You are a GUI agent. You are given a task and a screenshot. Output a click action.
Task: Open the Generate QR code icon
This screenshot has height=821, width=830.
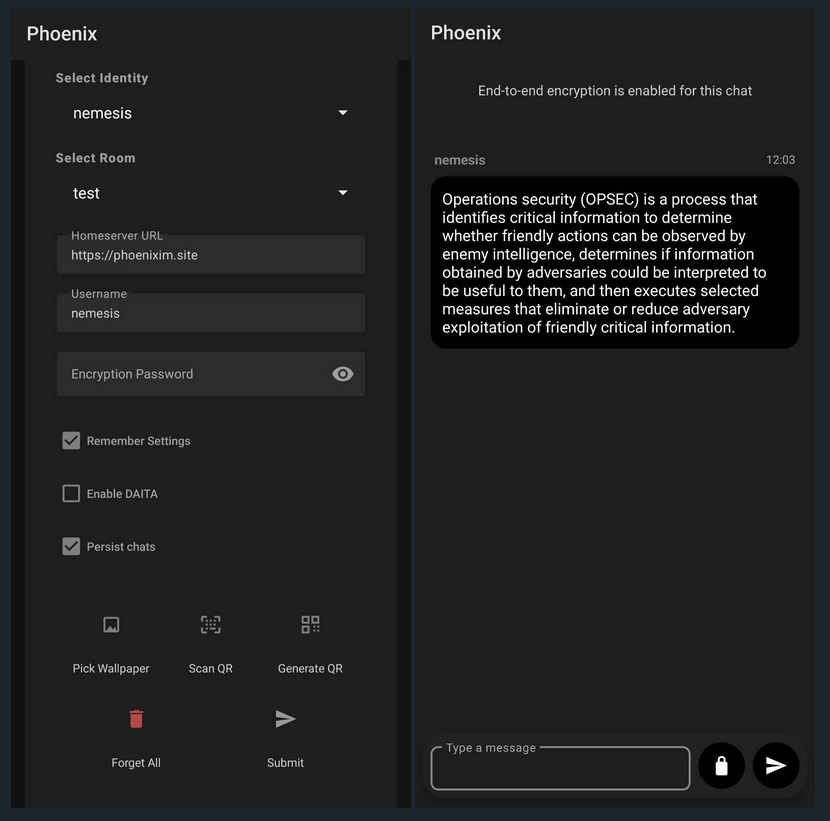click(x=310, y=625)
